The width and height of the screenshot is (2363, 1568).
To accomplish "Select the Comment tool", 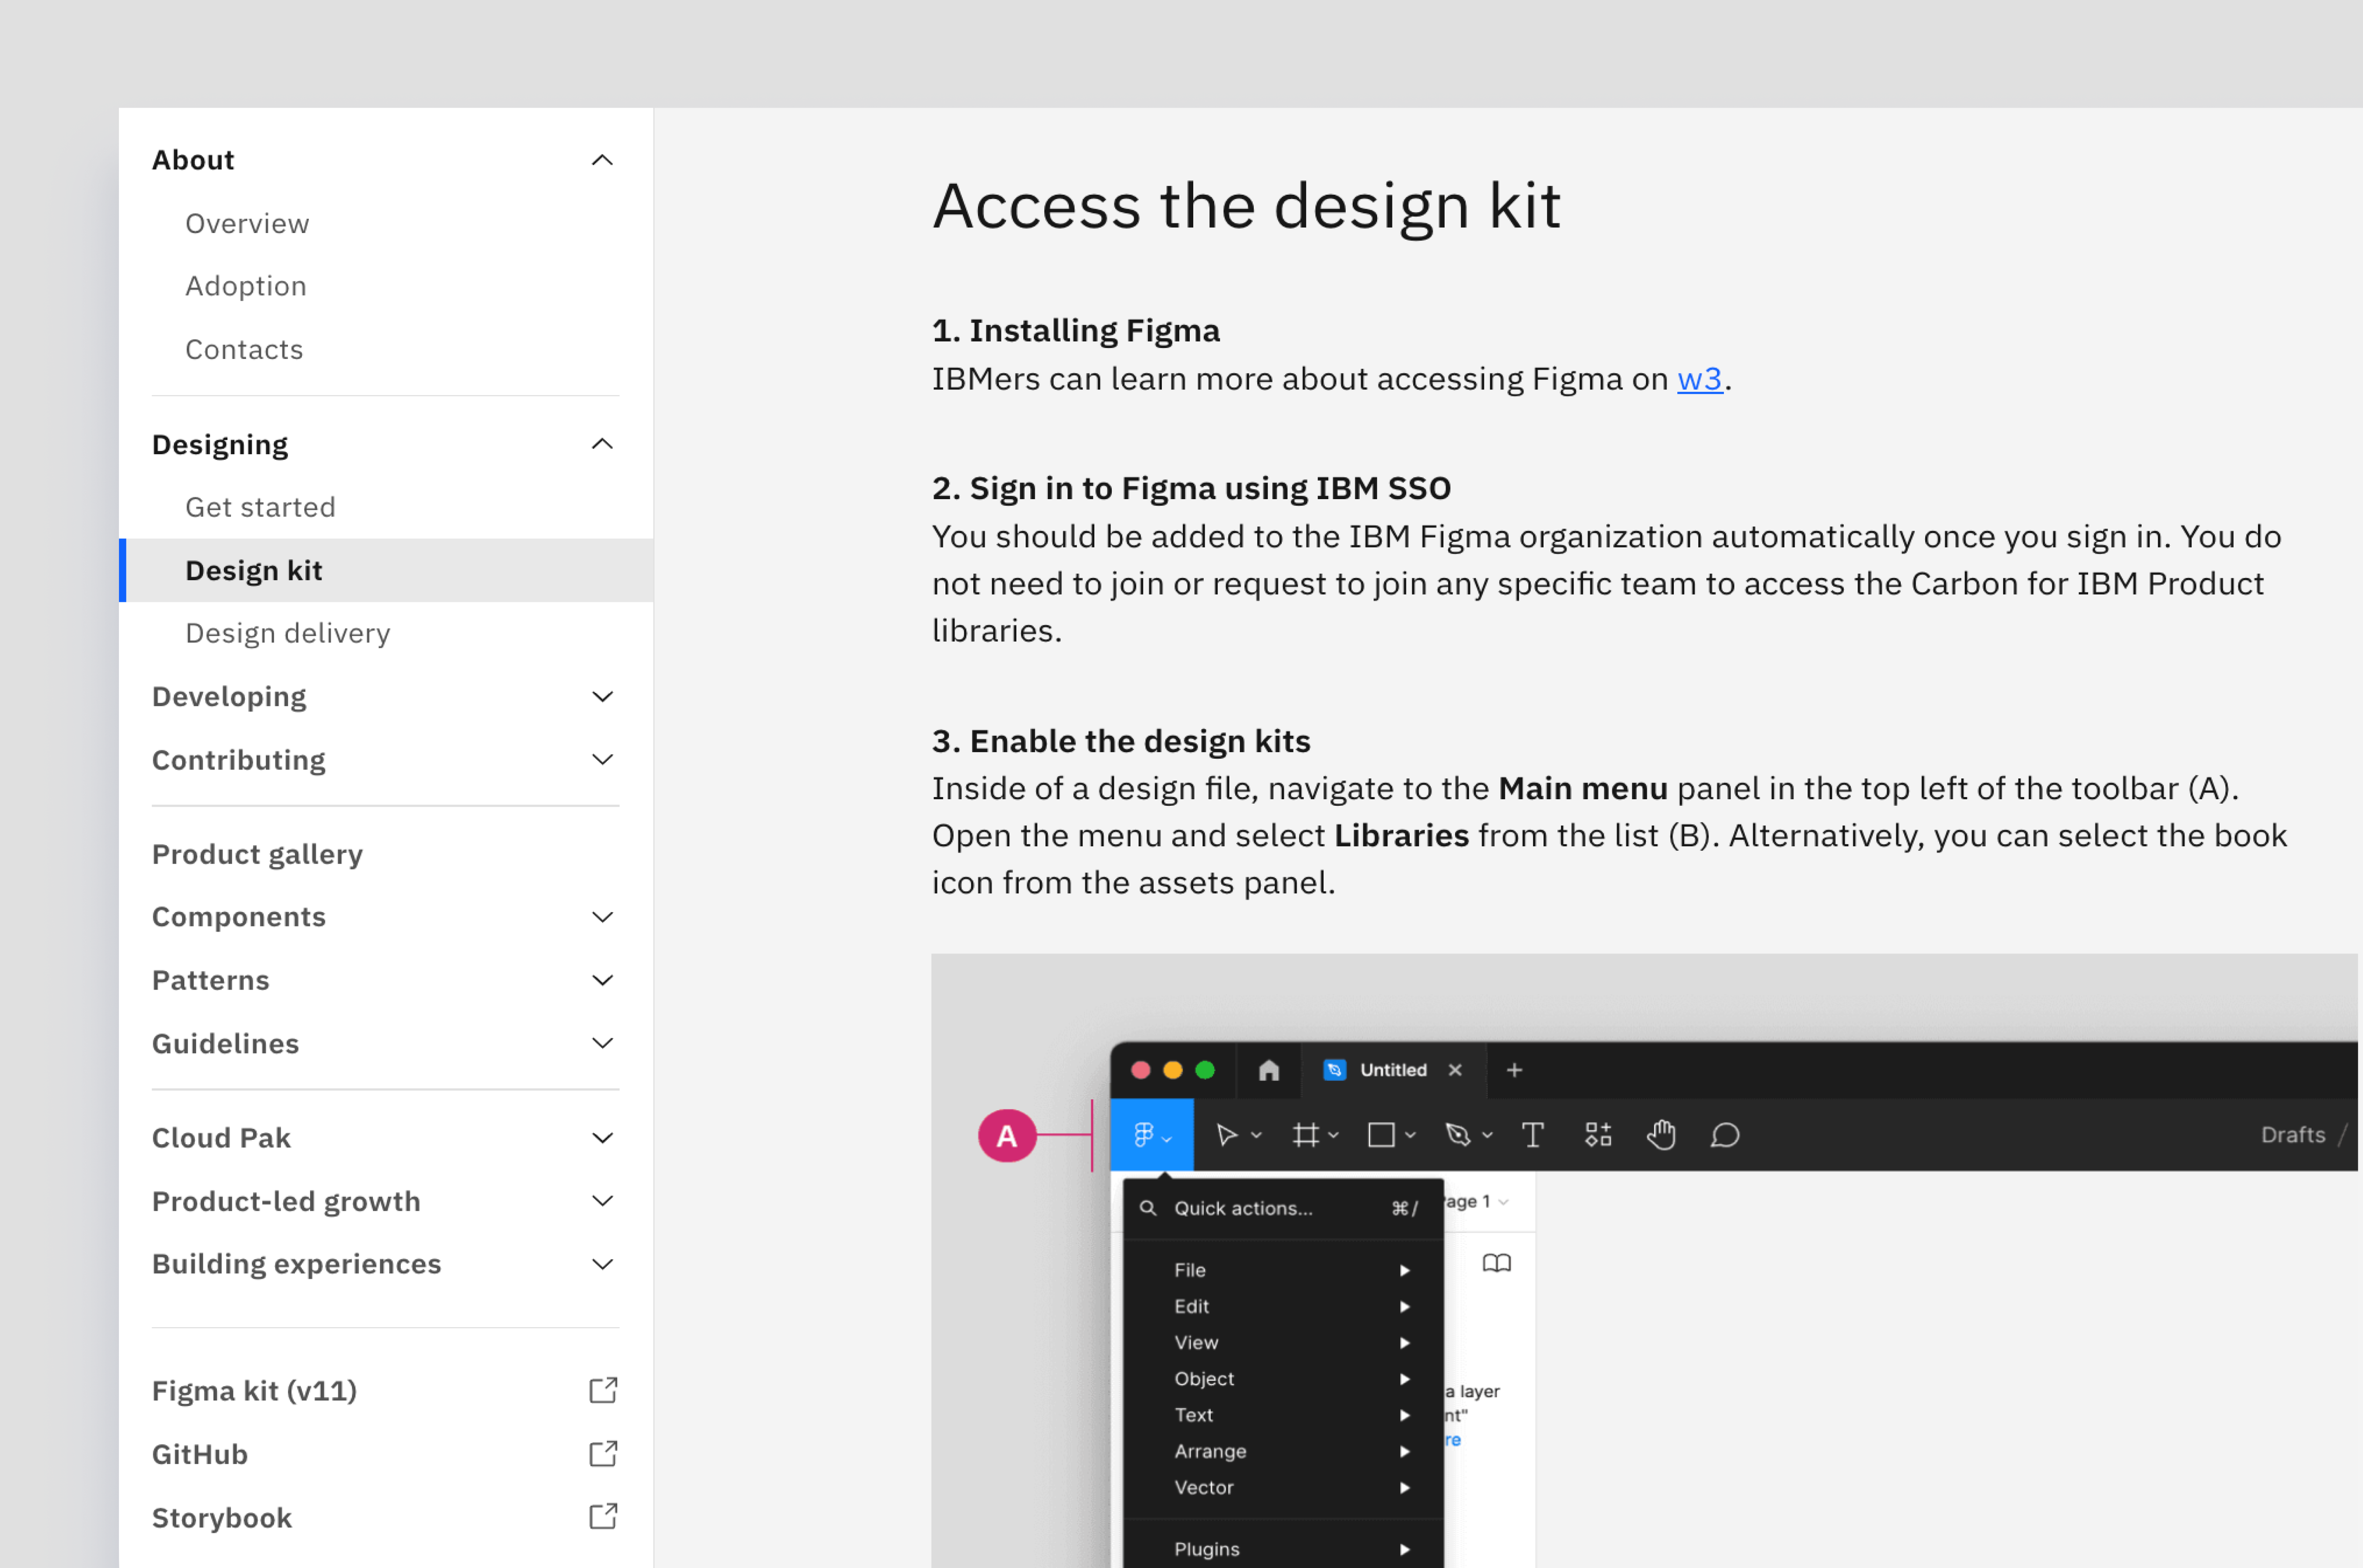I will [x=1725, y=1135].
